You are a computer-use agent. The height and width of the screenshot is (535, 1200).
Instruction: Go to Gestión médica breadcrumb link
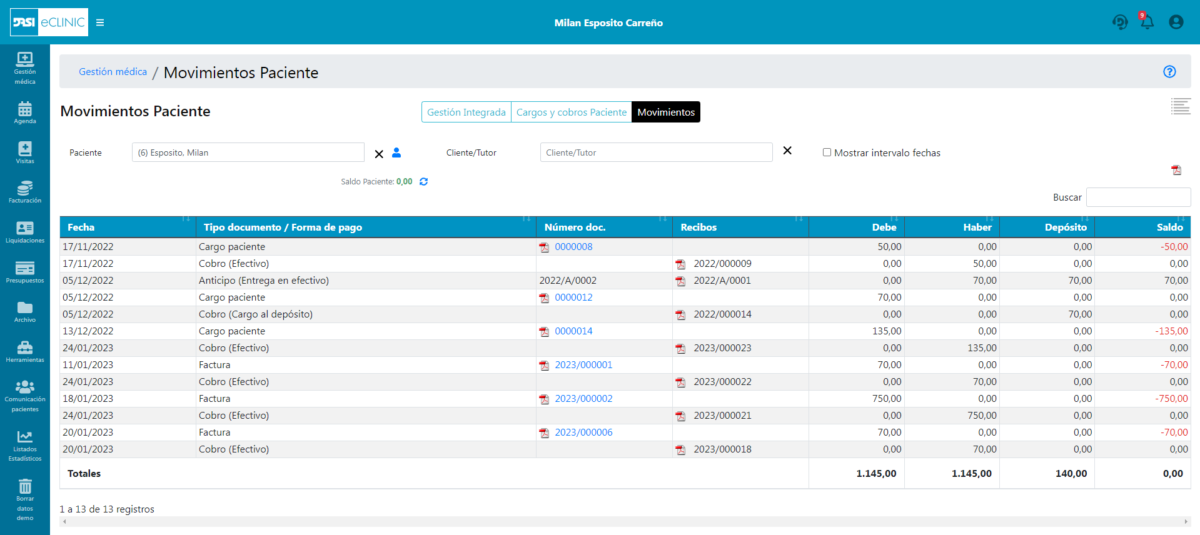(x=113, y=72)
